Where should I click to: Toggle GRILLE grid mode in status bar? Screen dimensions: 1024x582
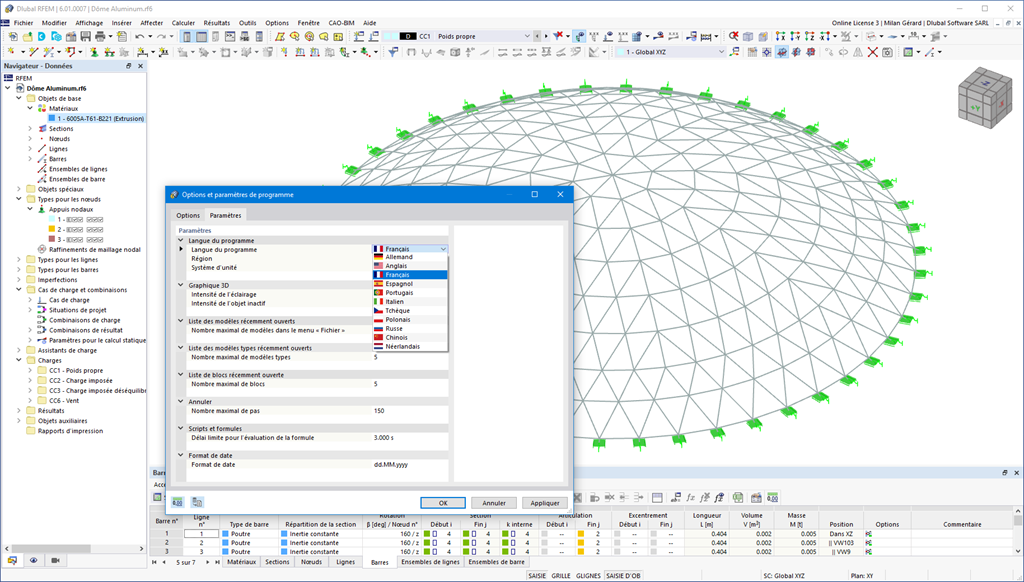[560, 576]
